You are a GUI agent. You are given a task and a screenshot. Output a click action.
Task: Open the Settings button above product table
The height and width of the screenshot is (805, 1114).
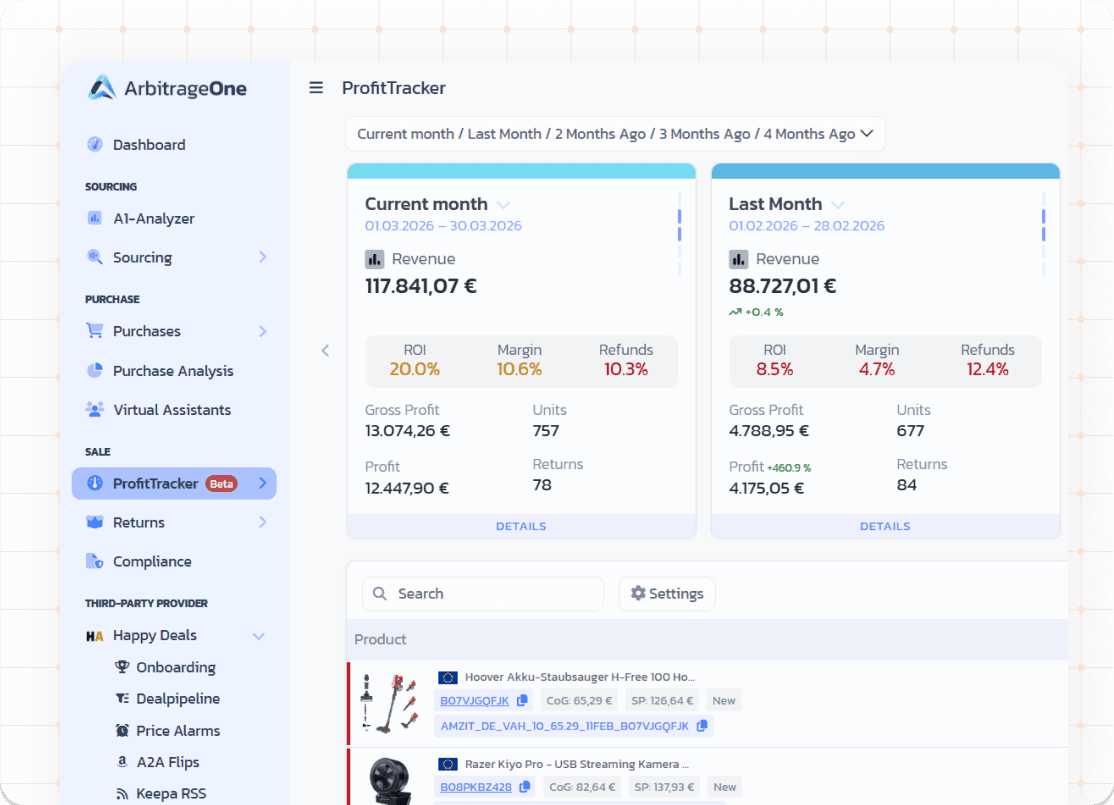pyautogui.click(x=666, y=593)
